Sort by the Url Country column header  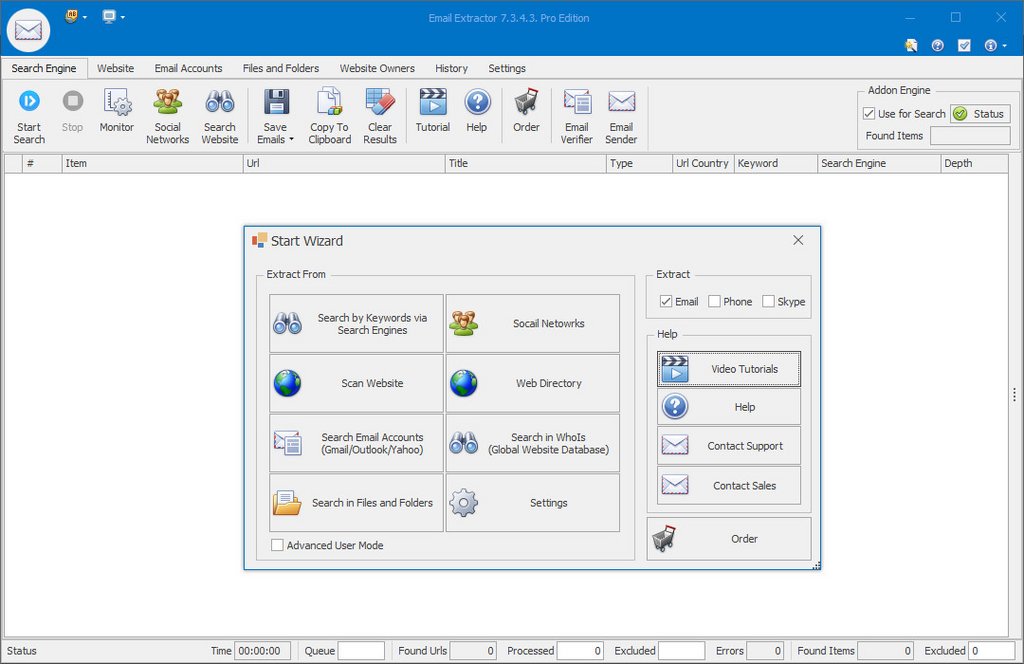(x=703, y=163)
